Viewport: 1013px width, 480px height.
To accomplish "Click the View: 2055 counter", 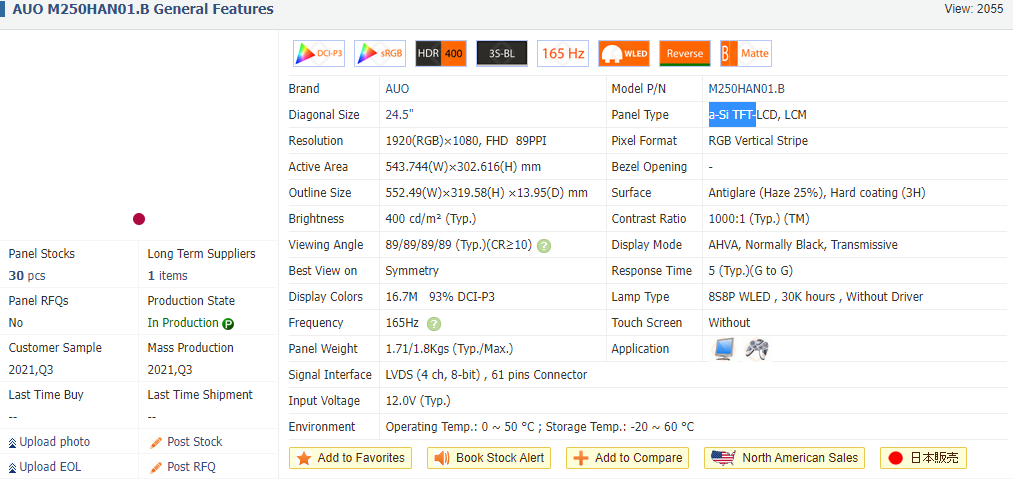I will click(x=976, y=8).
